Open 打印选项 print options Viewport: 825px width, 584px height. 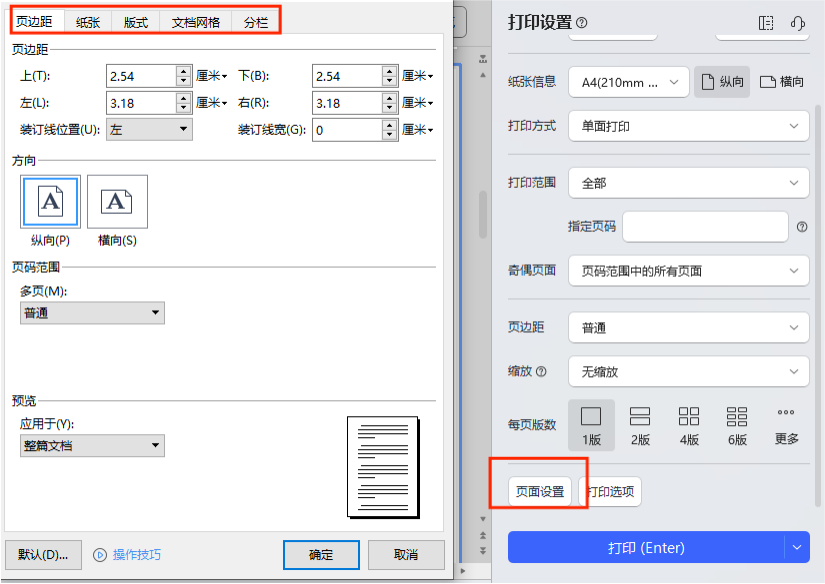[x=610, y=491]
